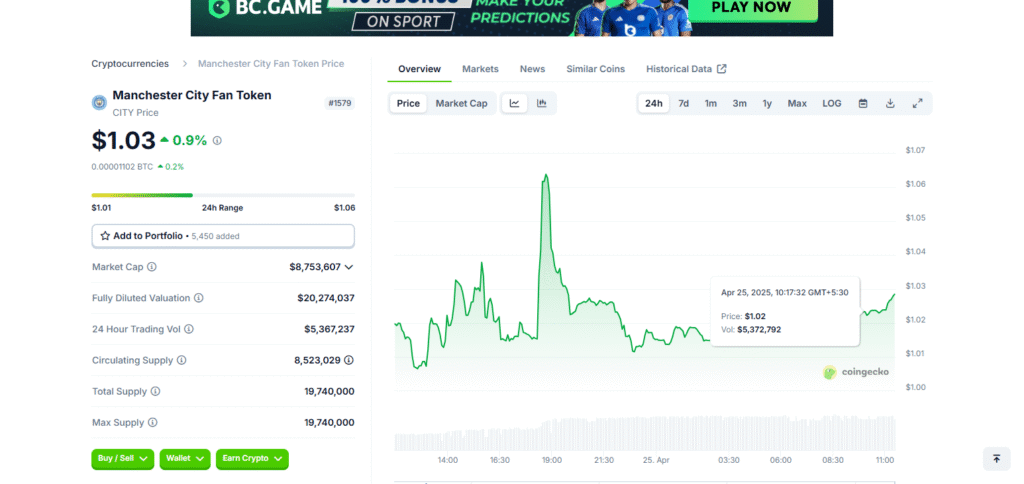
Task: Go to Cryptocurrencies breadcrumb link
Action: [130, 63]
